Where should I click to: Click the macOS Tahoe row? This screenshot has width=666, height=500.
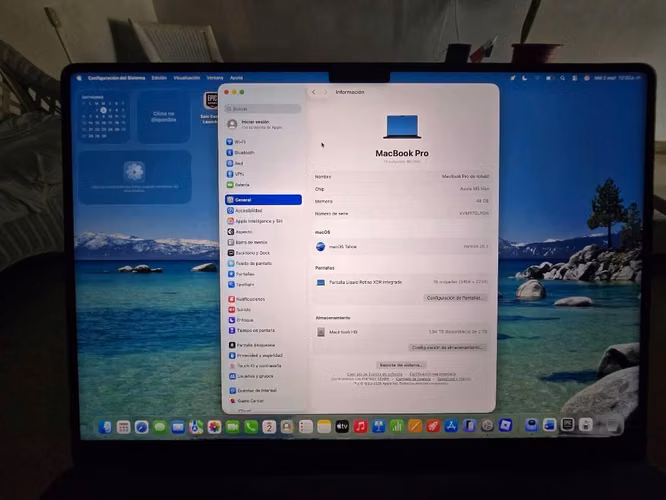(x=401, y=246)
